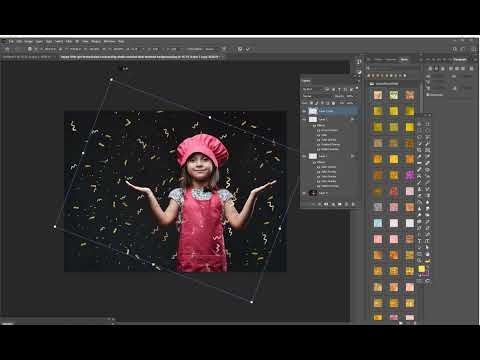Hide the selected top layer
Image resolution: width=480 pixels, height=360 pixels.
point(304,111)
